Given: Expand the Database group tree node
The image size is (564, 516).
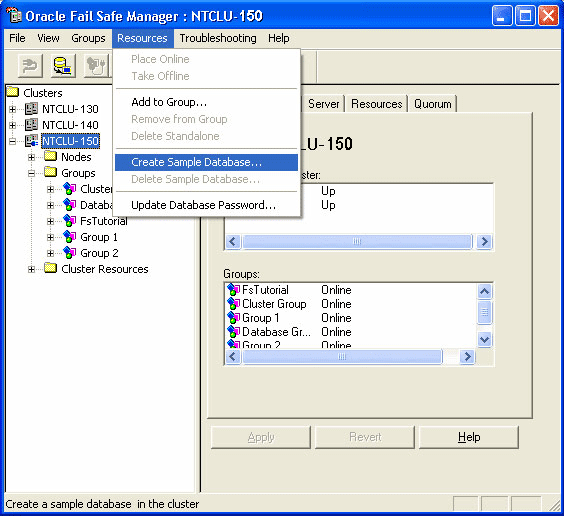Looking at the screenshot, I should point(50,205).
